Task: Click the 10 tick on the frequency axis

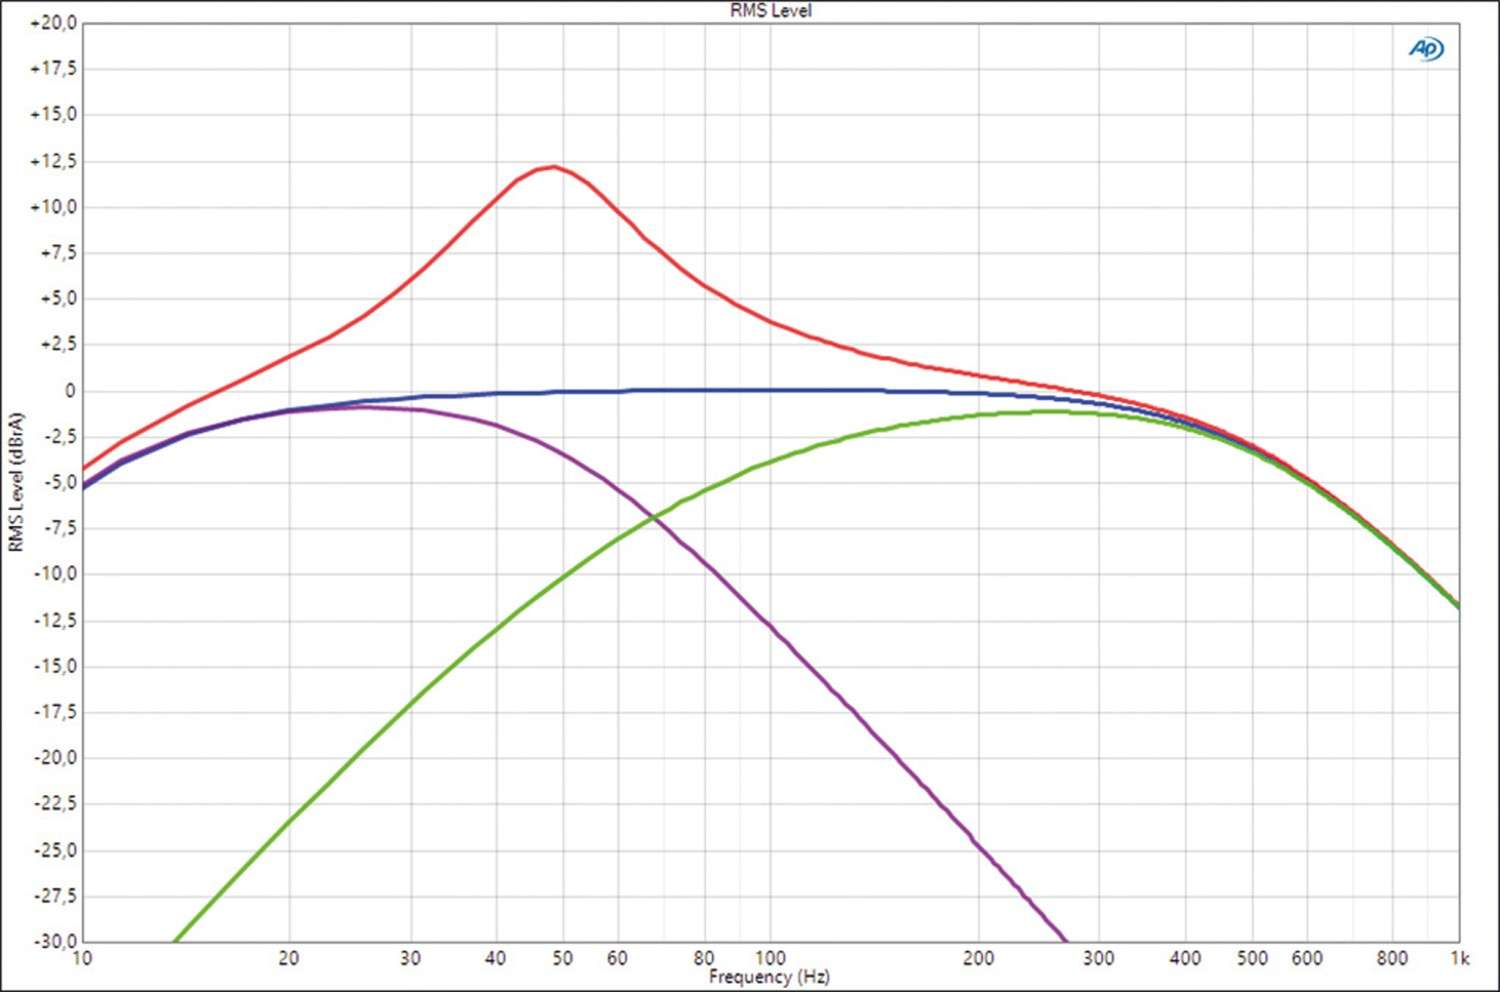Action: [82, 958]
